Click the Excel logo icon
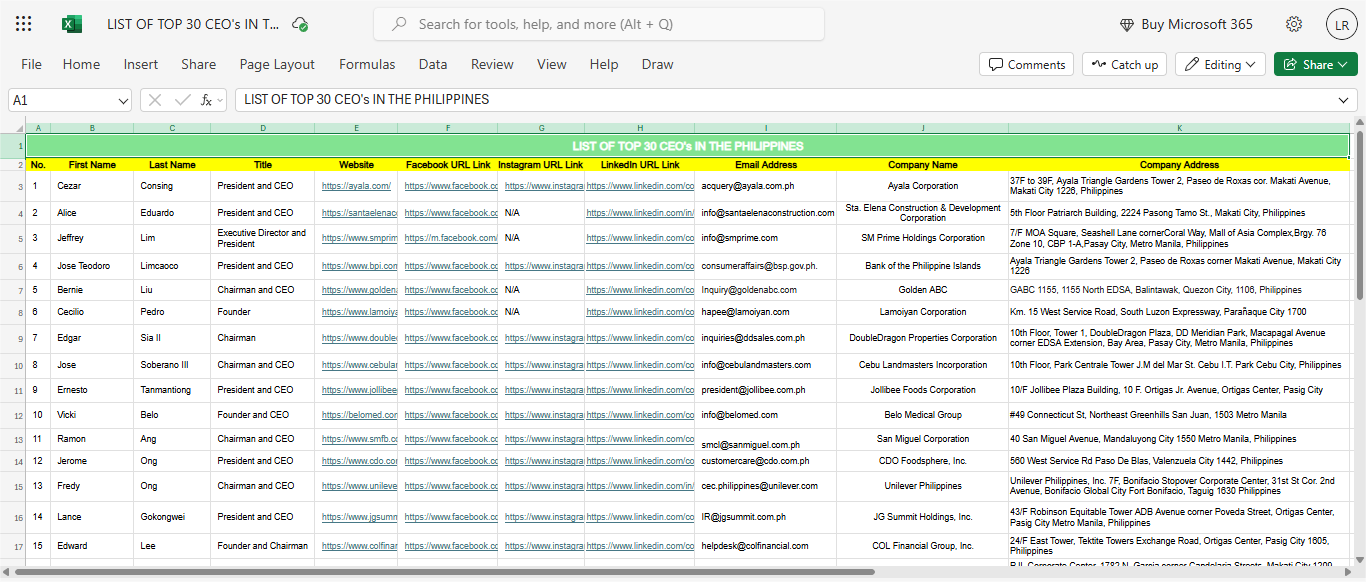Image resolution: width=1366 pixels, height=582 pixels. [72, 24]
